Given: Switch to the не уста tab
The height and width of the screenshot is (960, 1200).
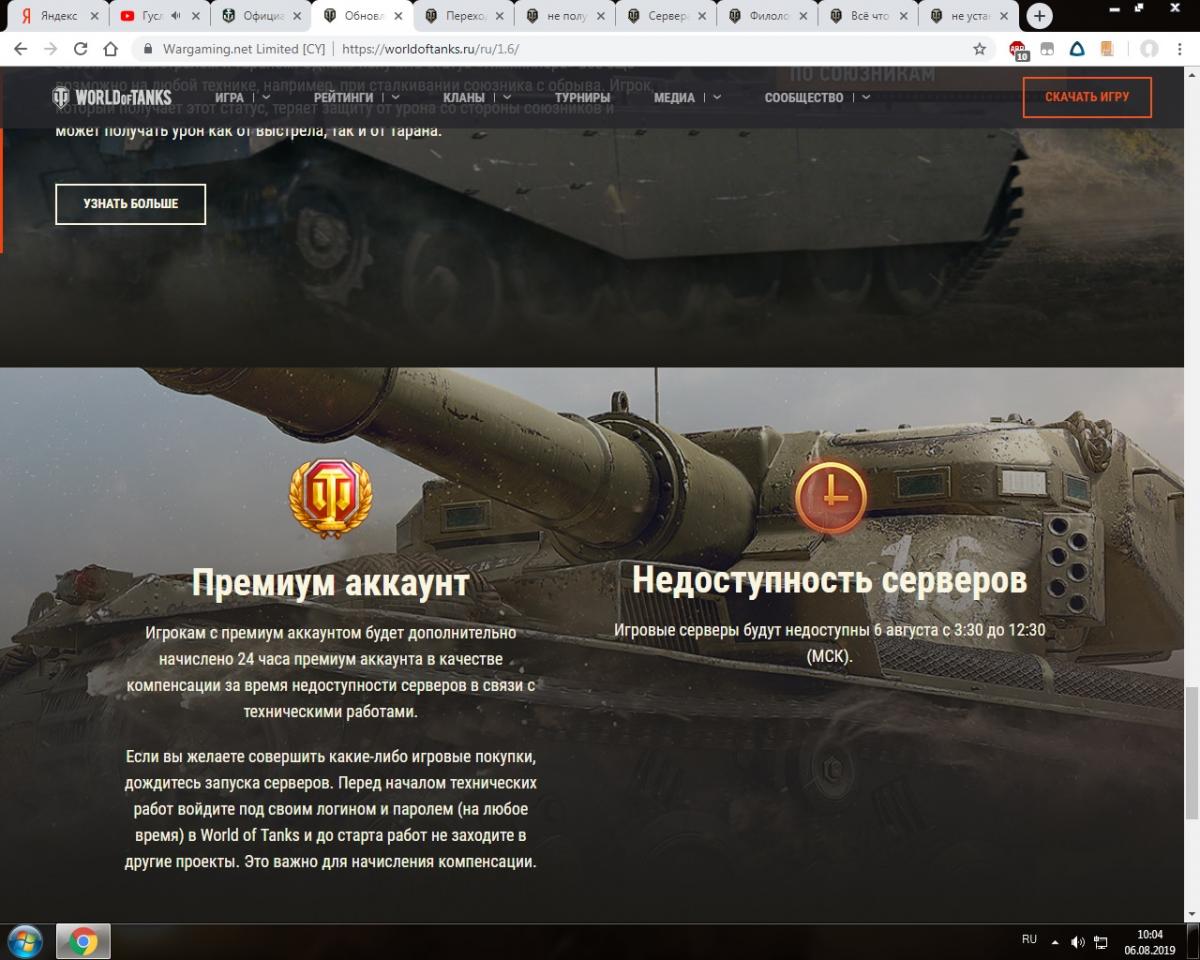Looking at the screenshot, I should pos(970,16).
